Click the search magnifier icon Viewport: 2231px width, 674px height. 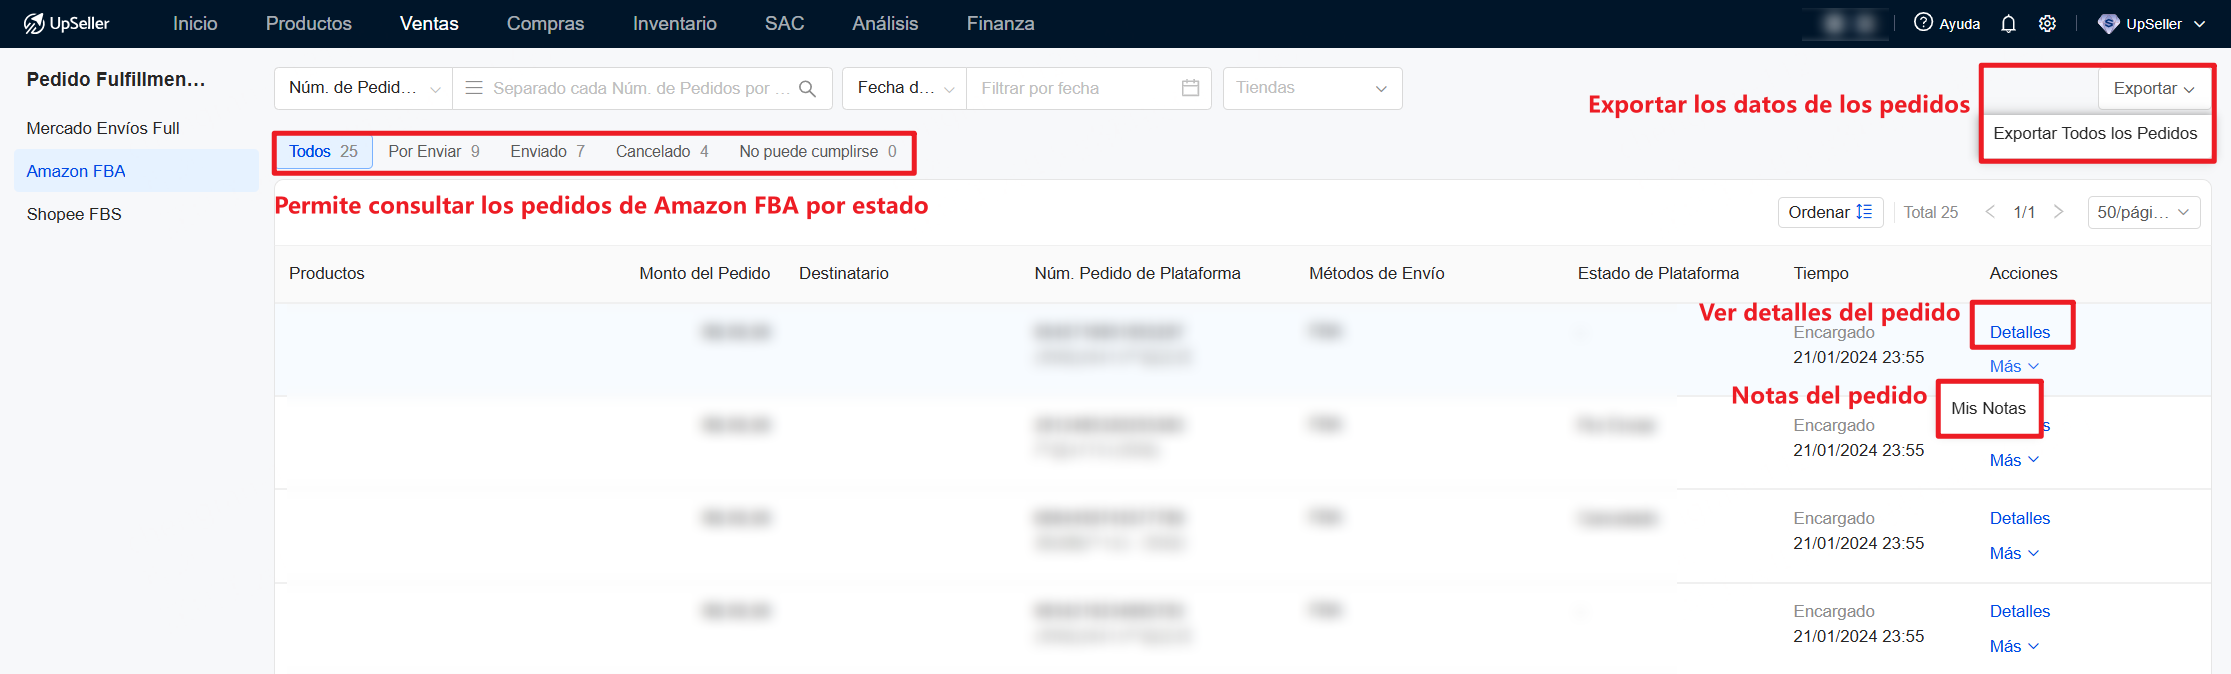click(x=808, y=88)
